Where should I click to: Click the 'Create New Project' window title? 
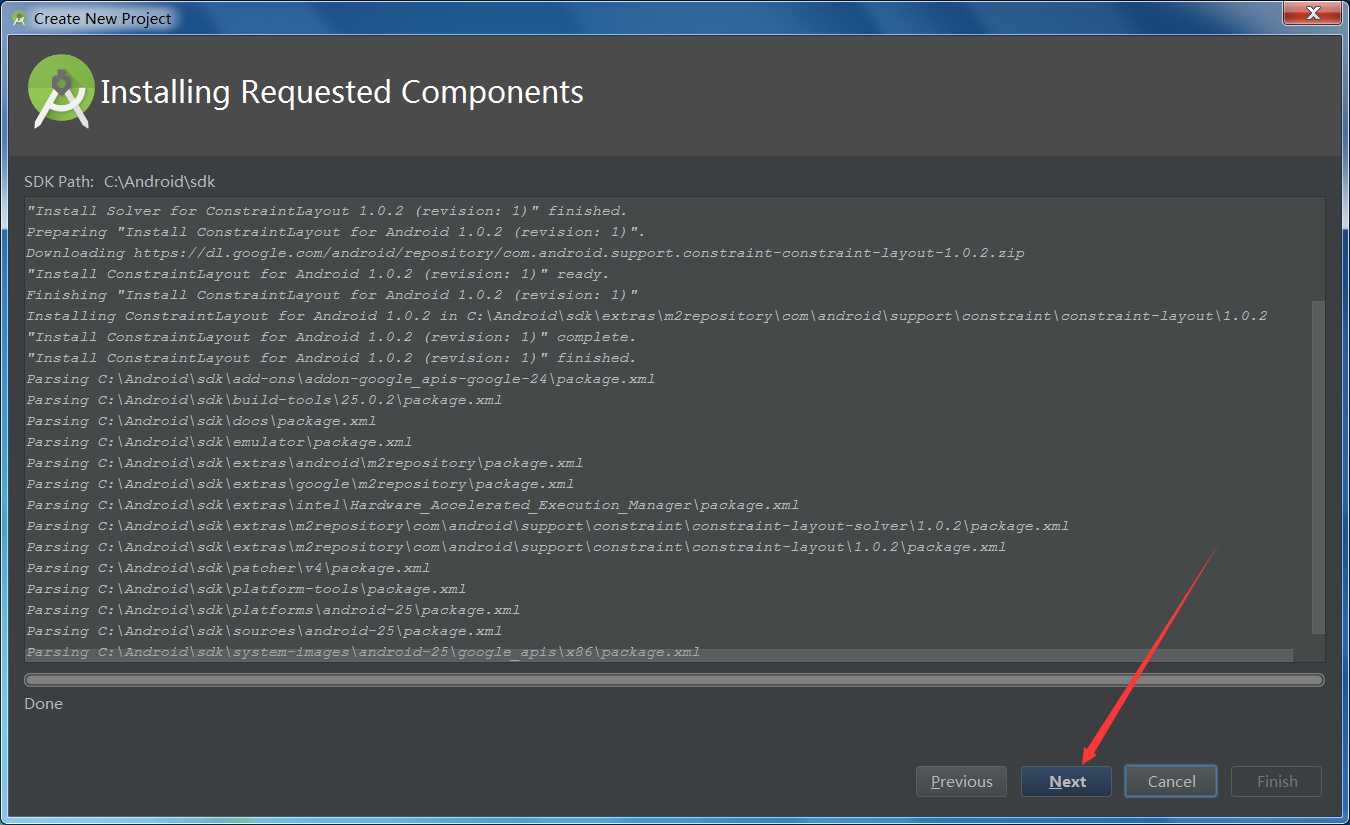(103, 18)
